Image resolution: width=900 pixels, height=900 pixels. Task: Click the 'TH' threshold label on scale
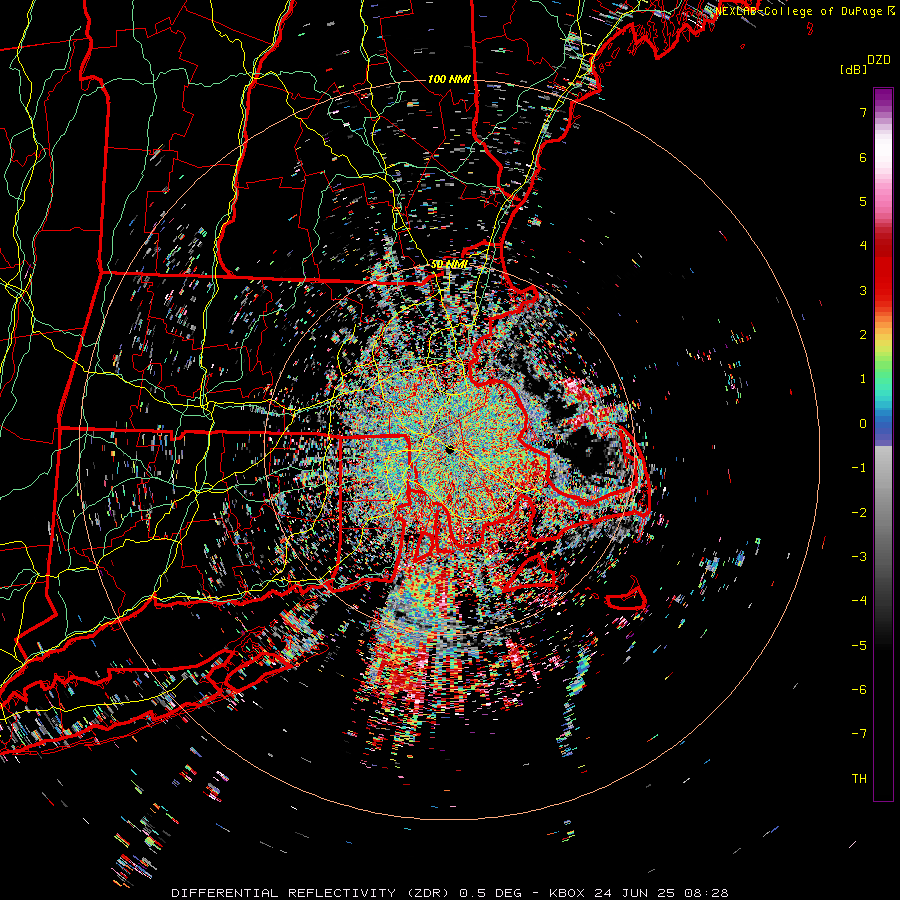pyautogui.click(x=859, y=779)
